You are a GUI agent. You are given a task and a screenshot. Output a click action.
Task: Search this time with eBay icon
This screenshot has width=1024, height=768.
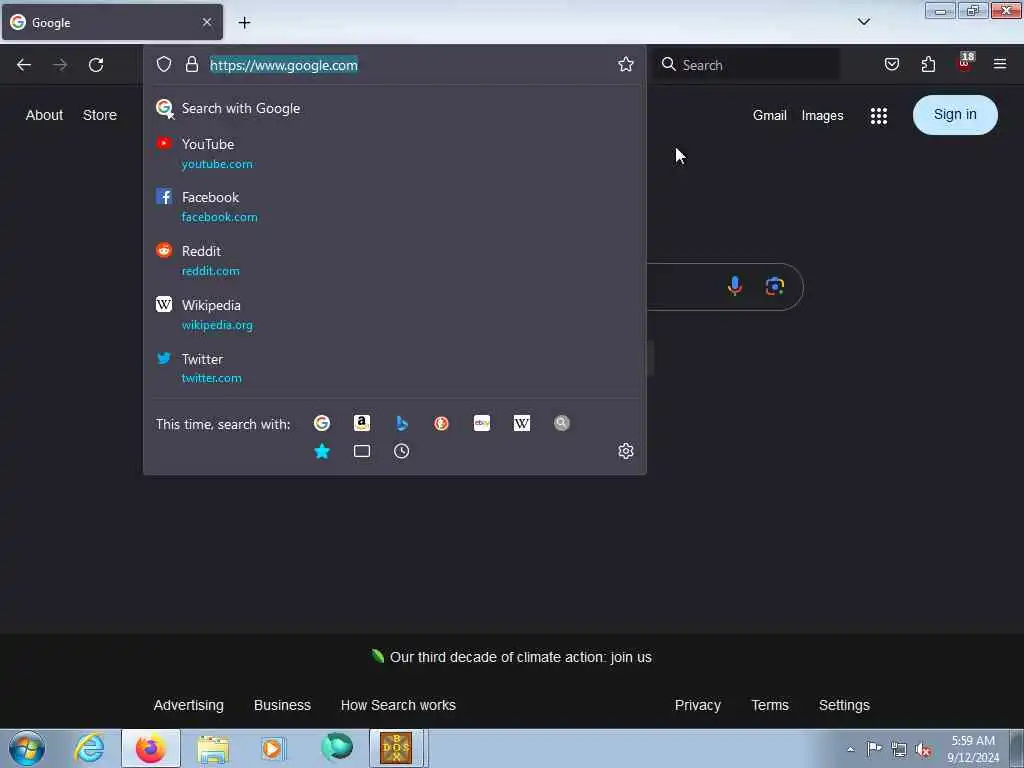pos(482,423)
